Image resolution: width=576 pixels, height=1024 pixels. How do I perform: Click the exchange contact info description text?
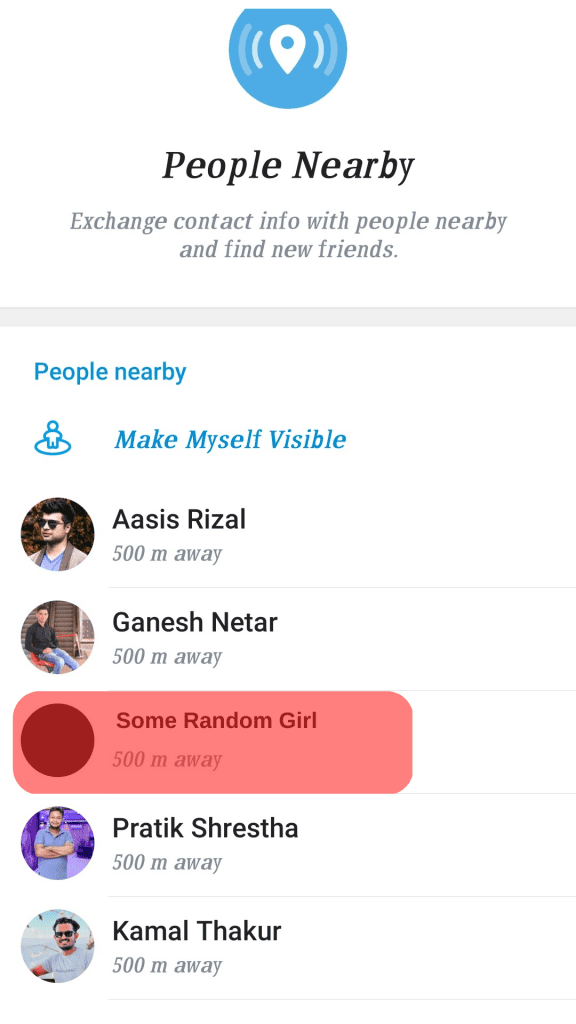288,235
